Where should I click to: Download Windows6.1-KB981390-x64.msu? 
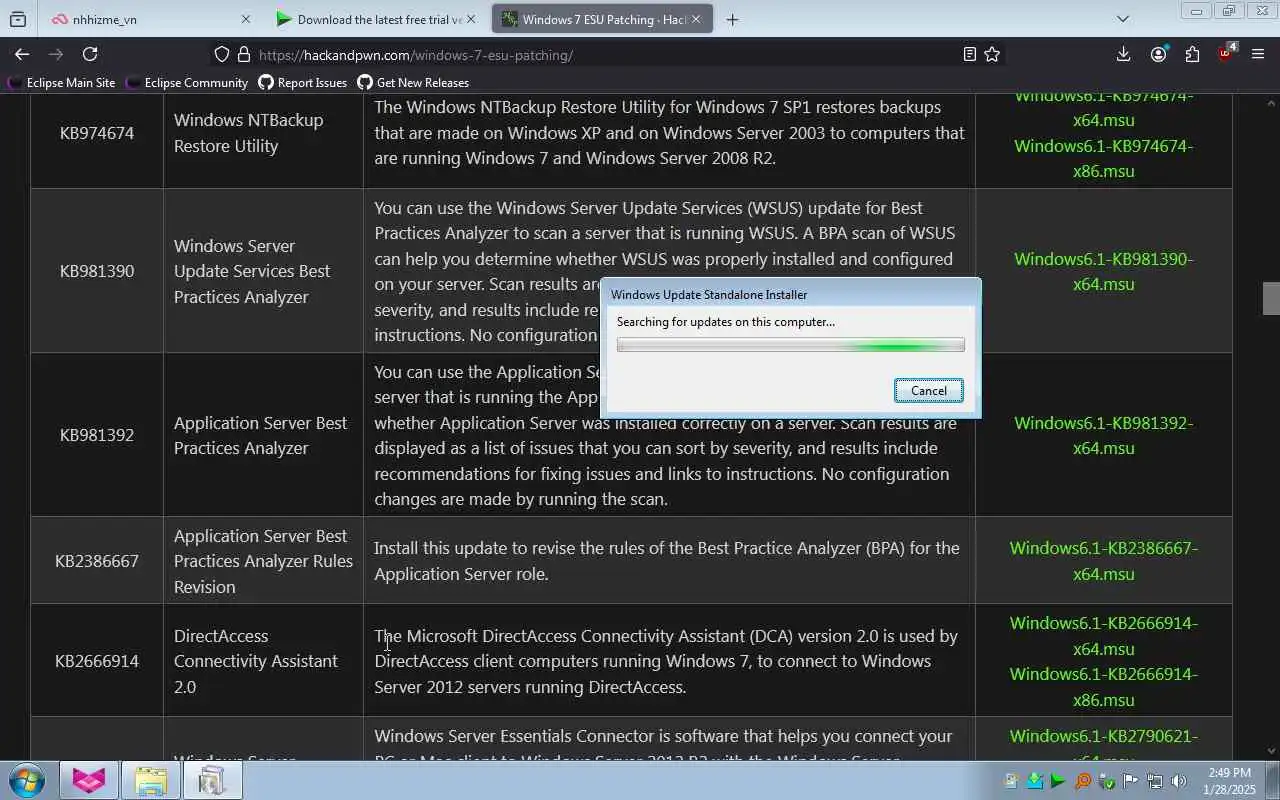1103,271
